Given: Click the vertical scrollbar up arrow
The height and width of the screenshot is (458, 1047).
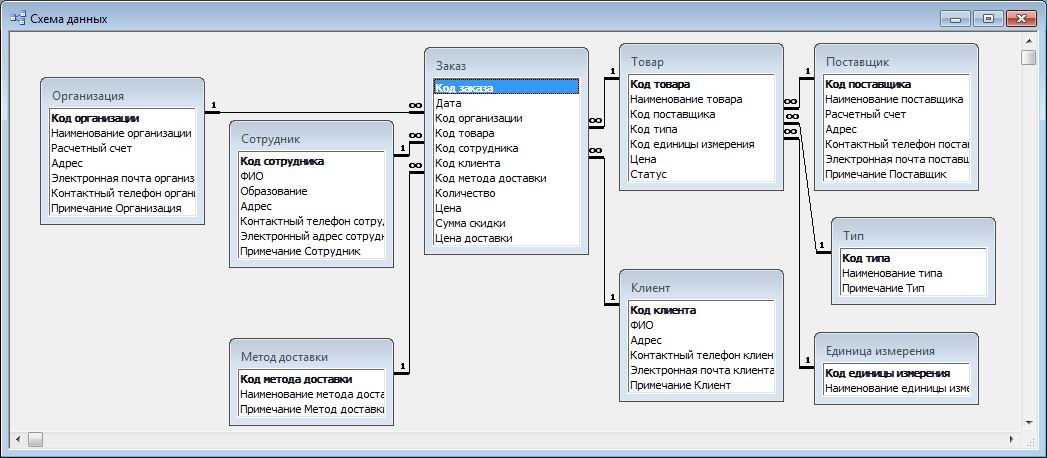Looking at the screenshot, I should click(x=1028, y=40).
